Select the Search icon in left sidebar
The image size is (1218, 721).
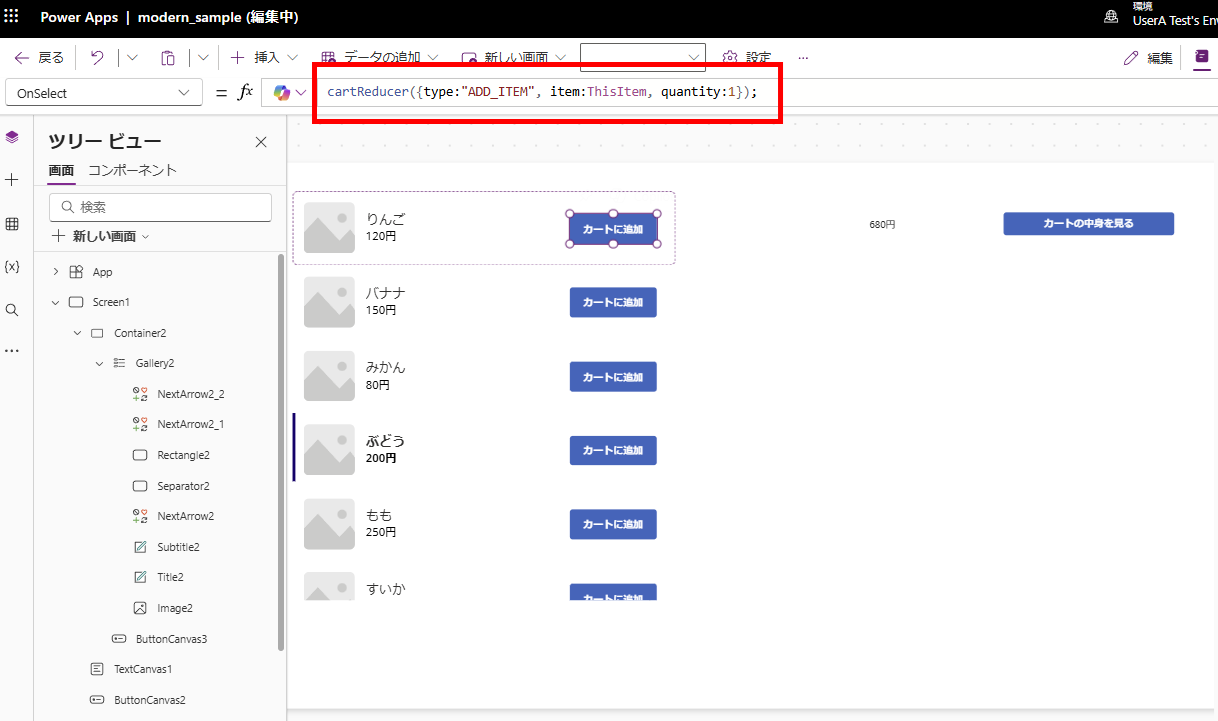click(x=12, y=309)
